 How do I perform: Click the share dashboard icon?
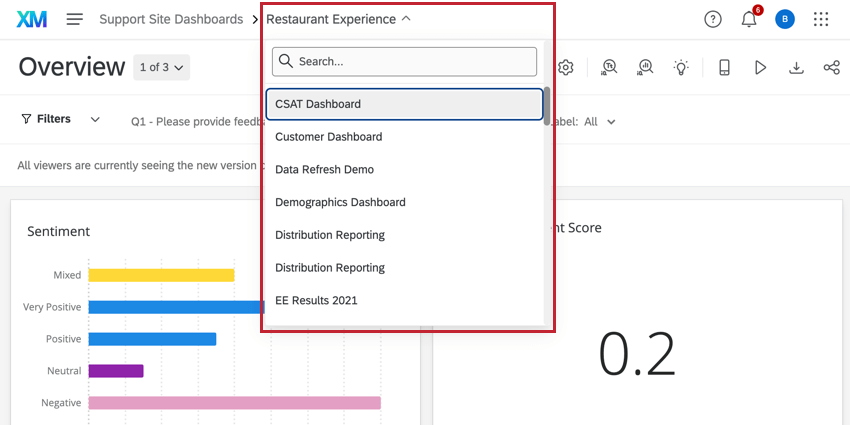[x=831, y=68]
